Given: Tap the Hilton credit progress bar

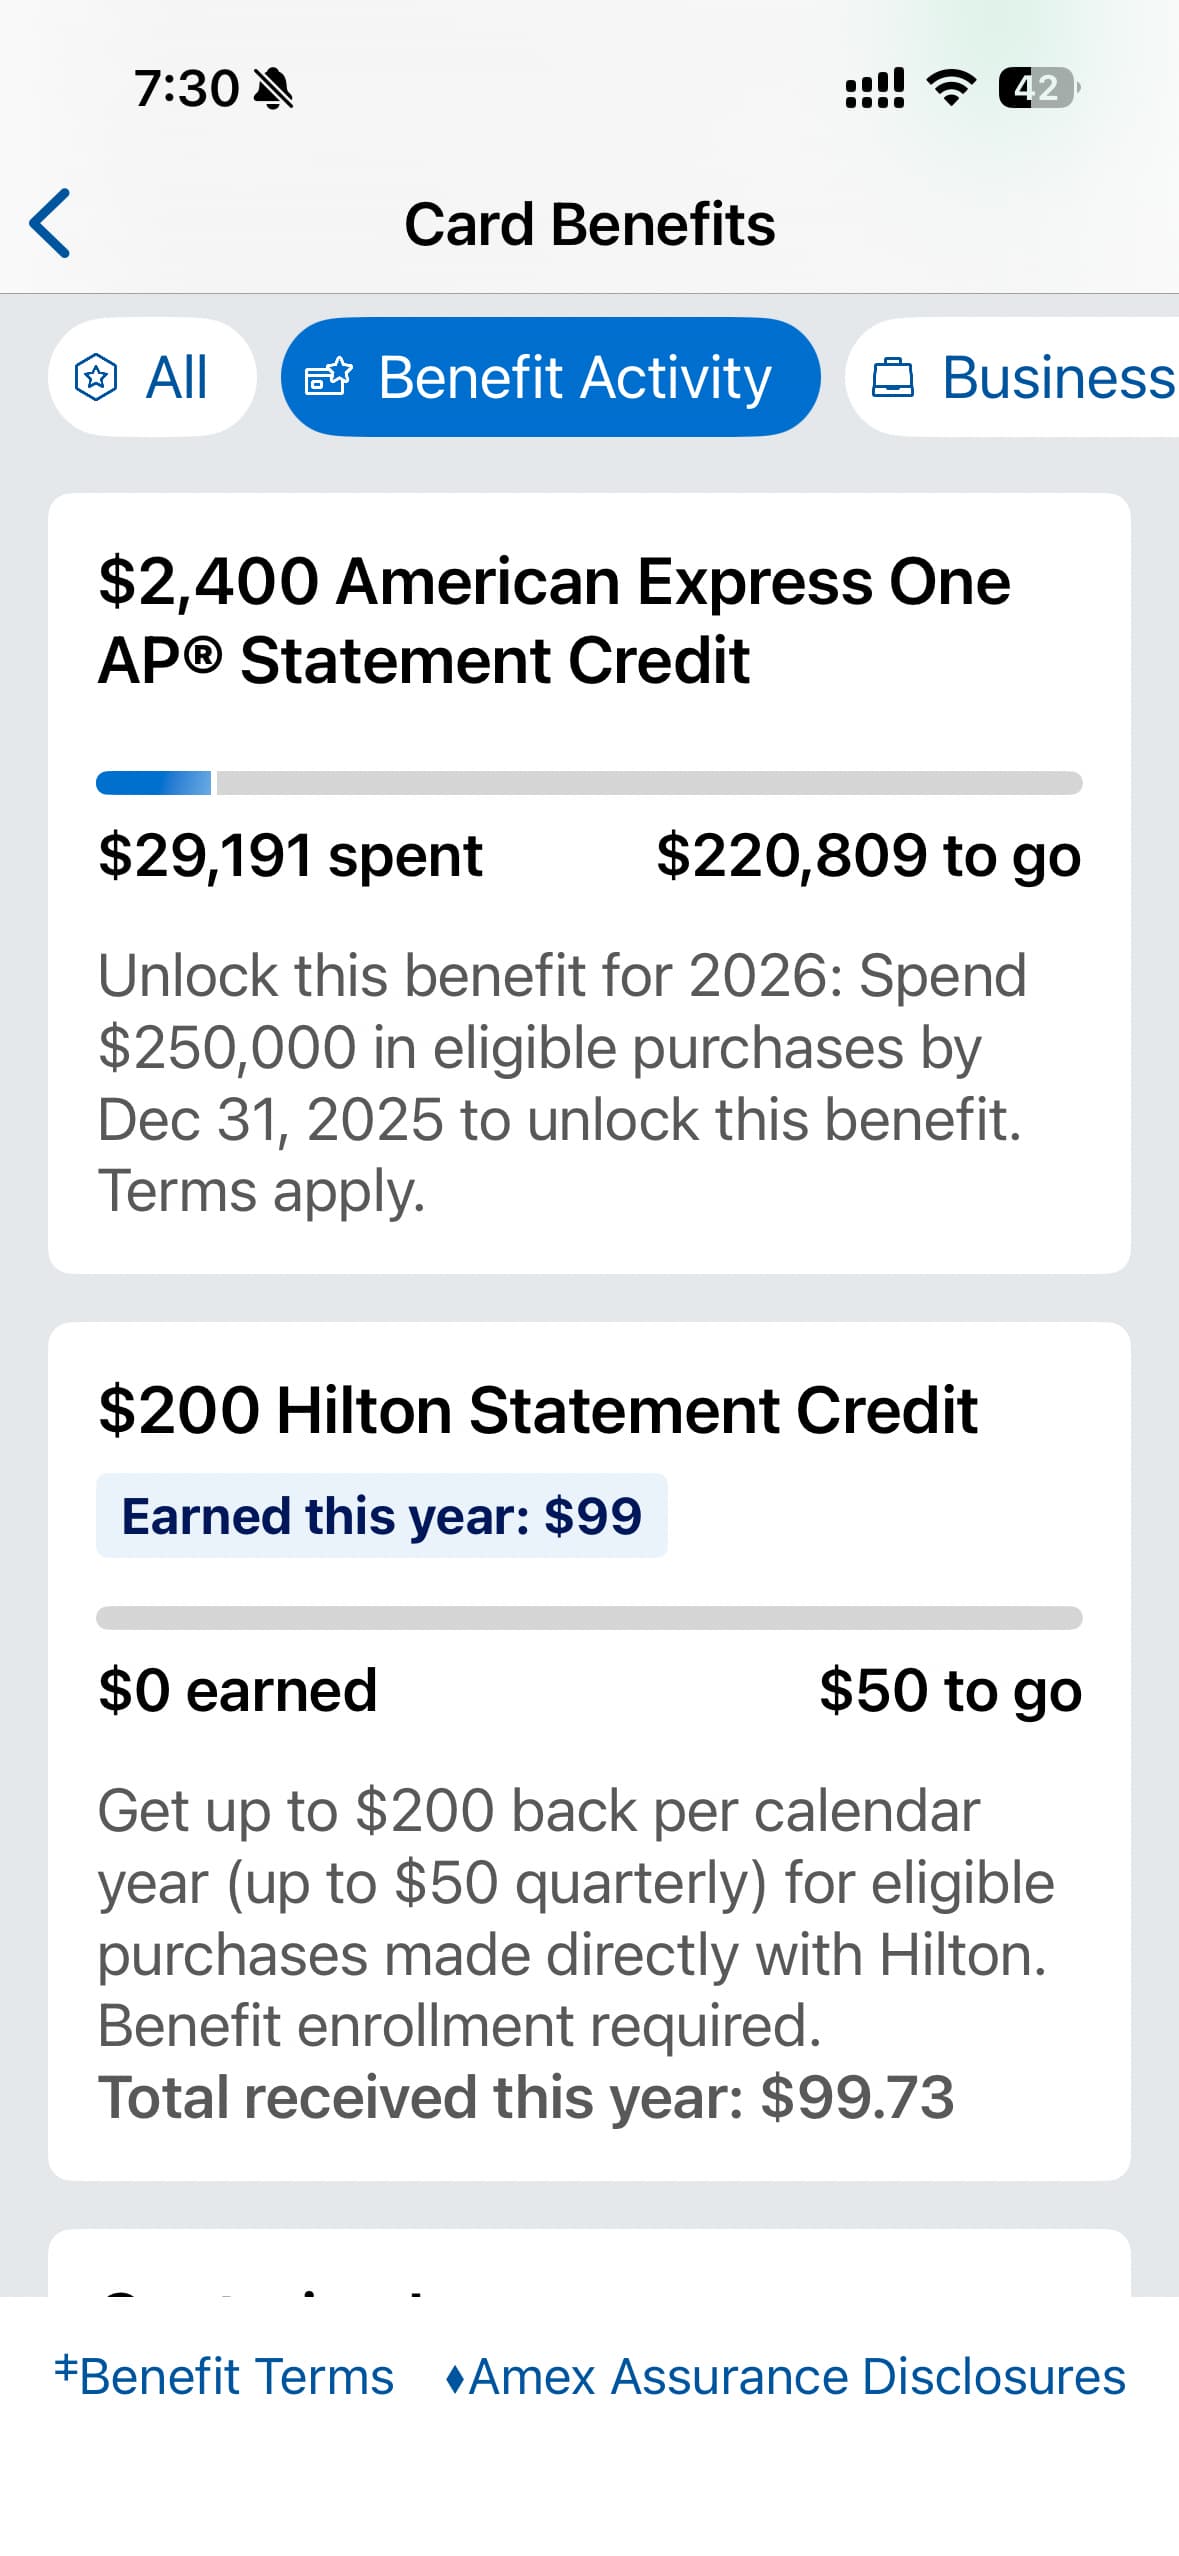Looking at the screenshot, I should [x=589, y=1618].
